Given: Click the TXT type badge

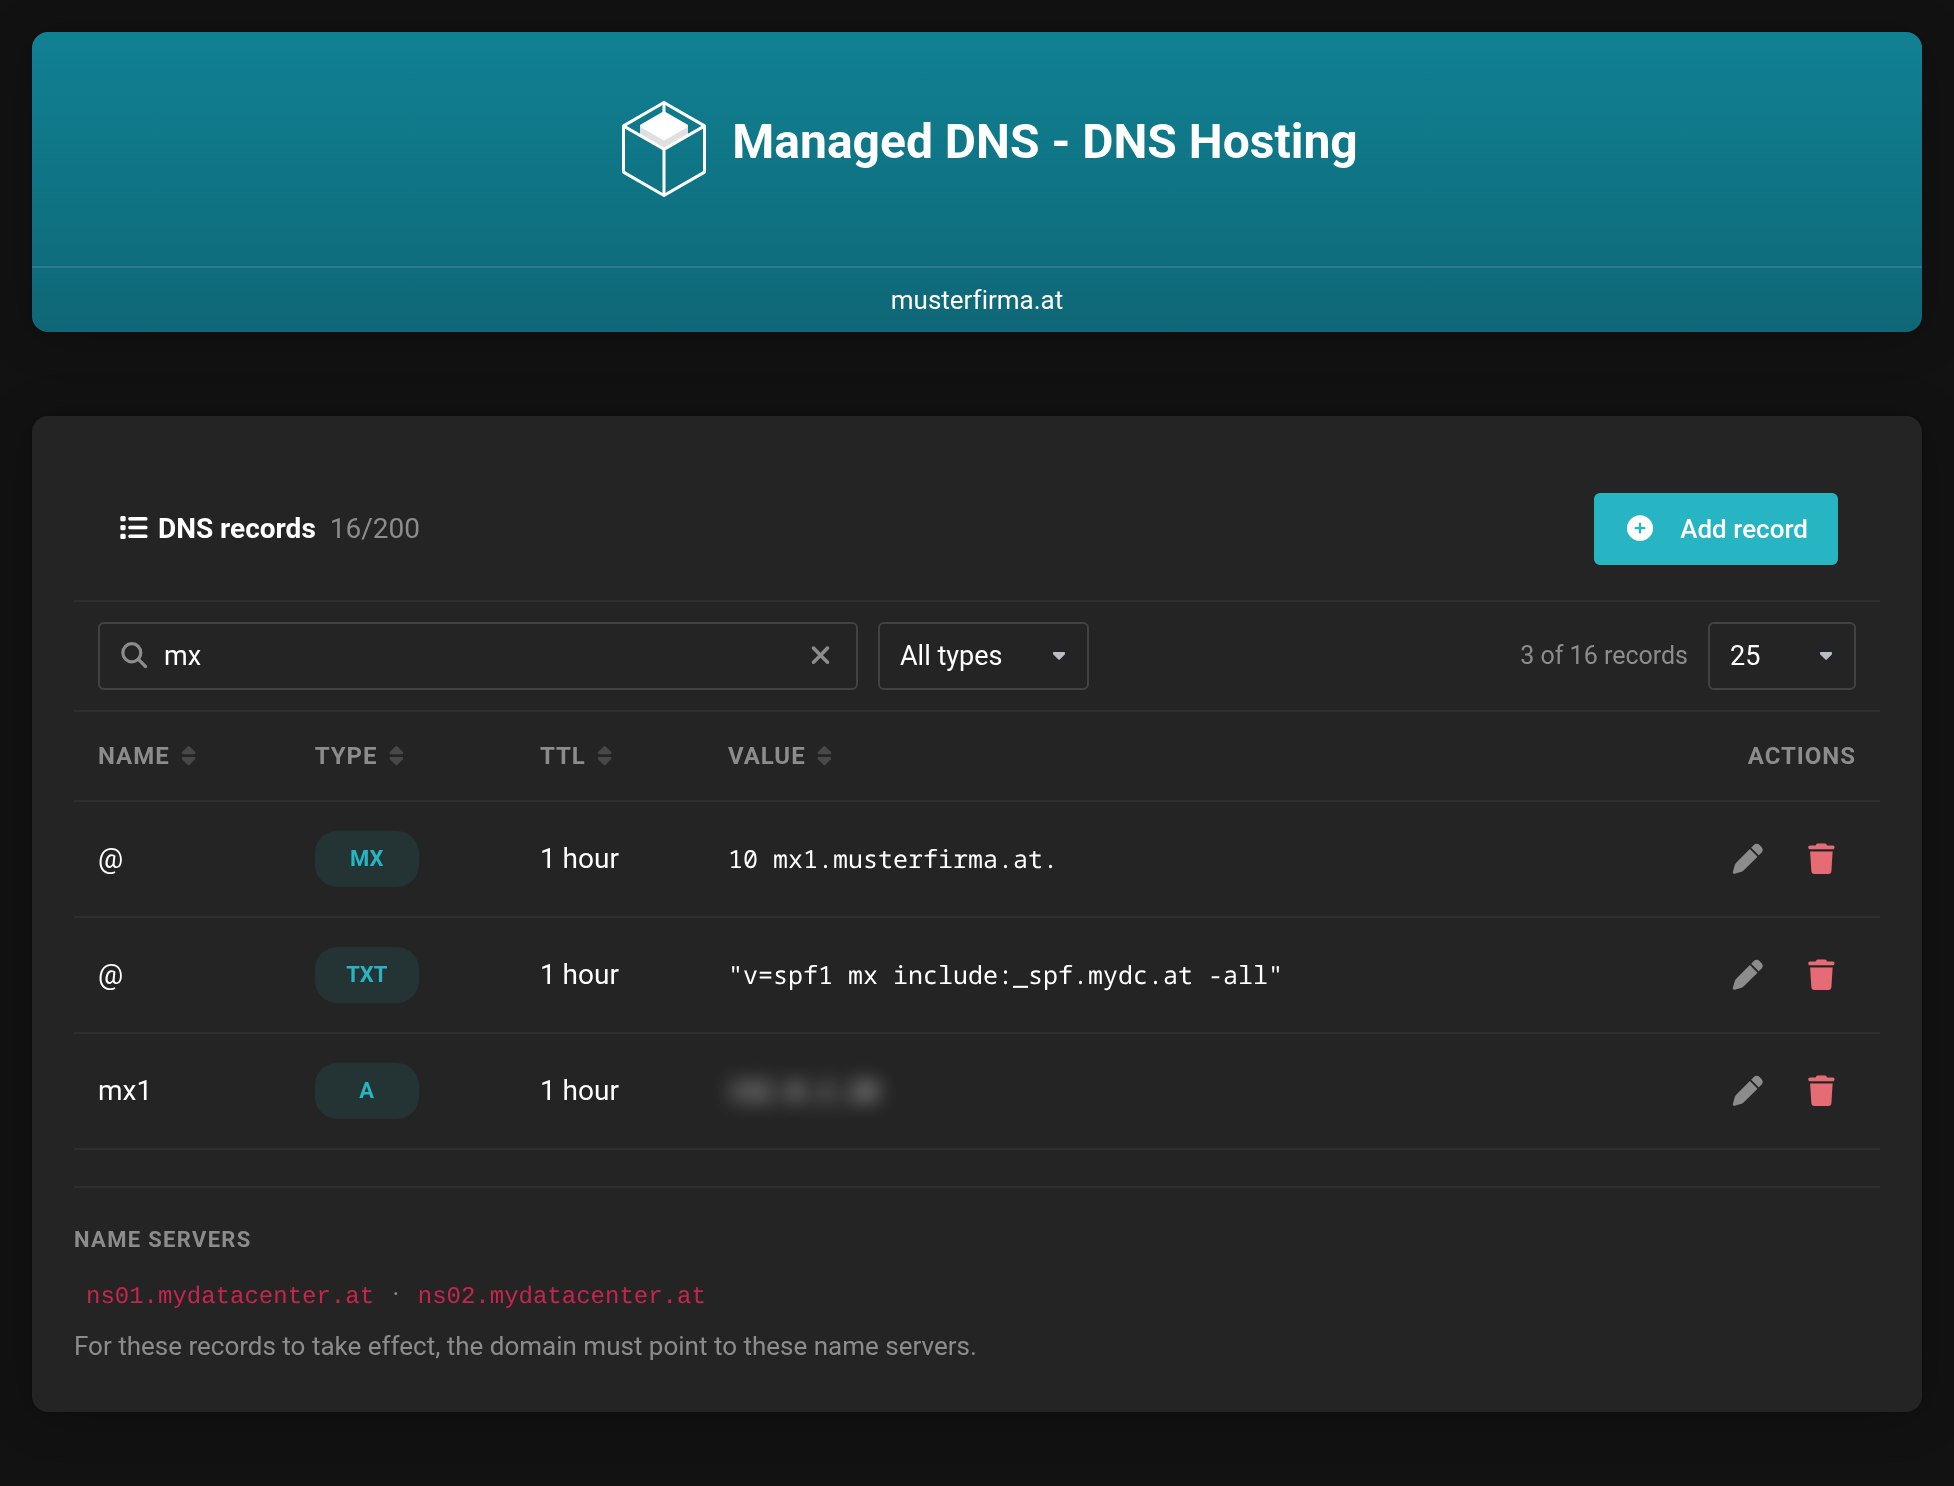Looking at the screenshot, I should click(367, 975).
